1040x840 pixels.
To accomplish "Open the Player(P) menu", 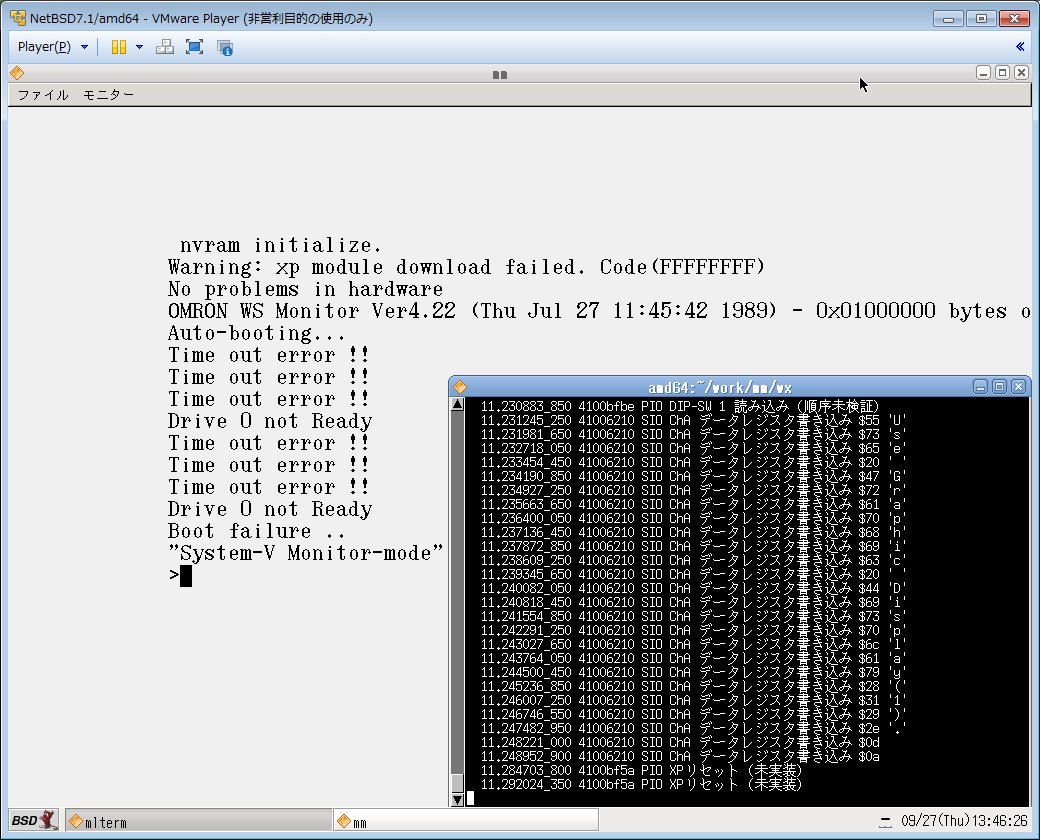I will (x=44, y=47).
